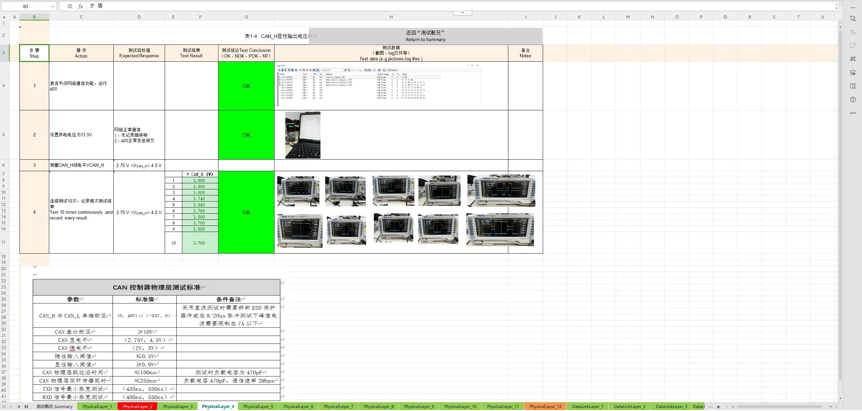862x411 pixels.
Task: Open the sheet list dots before plus button
Action: (x=710, y=407)
